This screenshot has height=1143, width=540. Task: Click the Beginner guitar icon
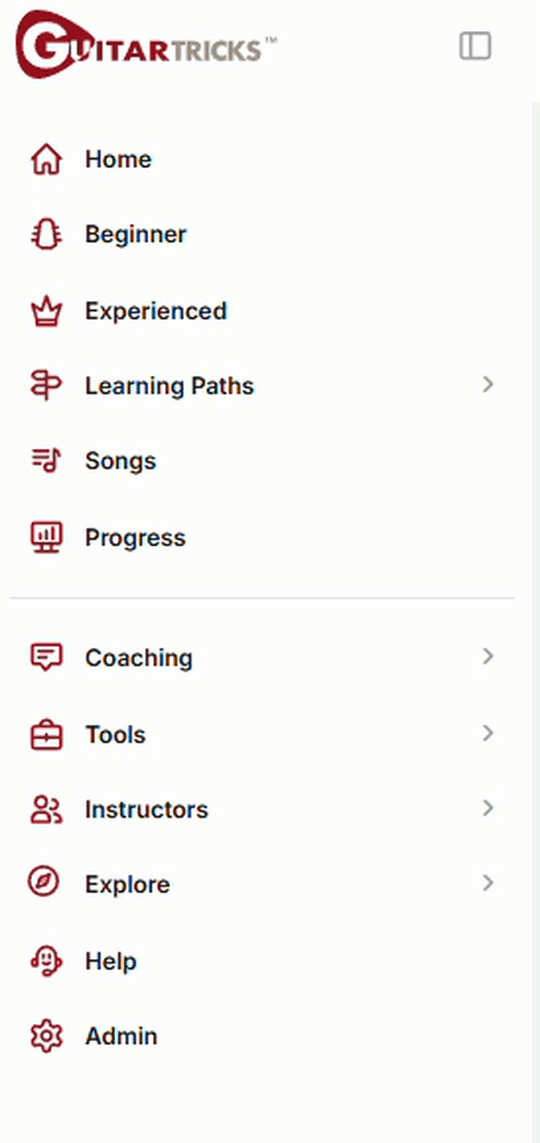point(46,235)
